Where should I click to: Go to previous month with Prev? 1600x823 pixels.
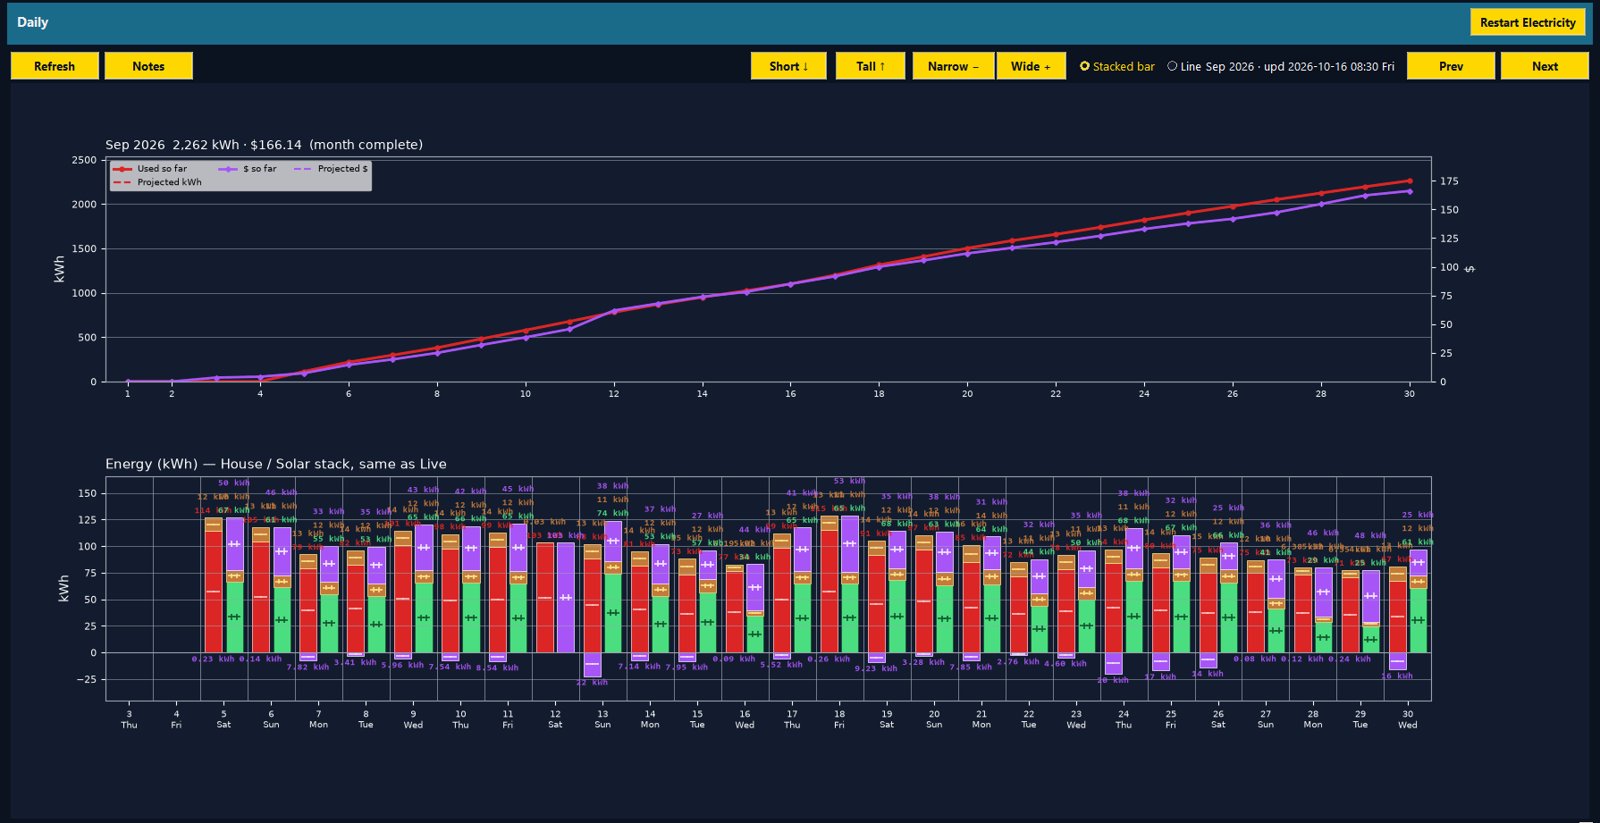pos(1451,66)
